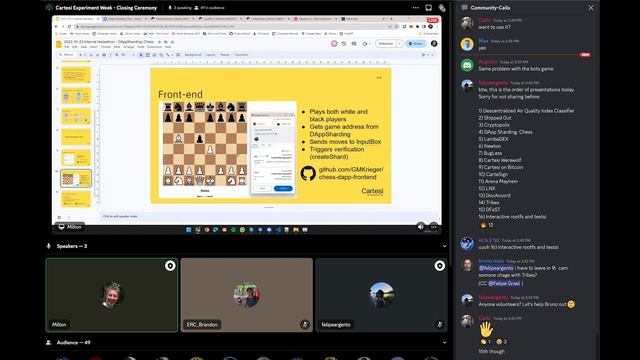Select the first visible slide thumbnail

point(76,75)
